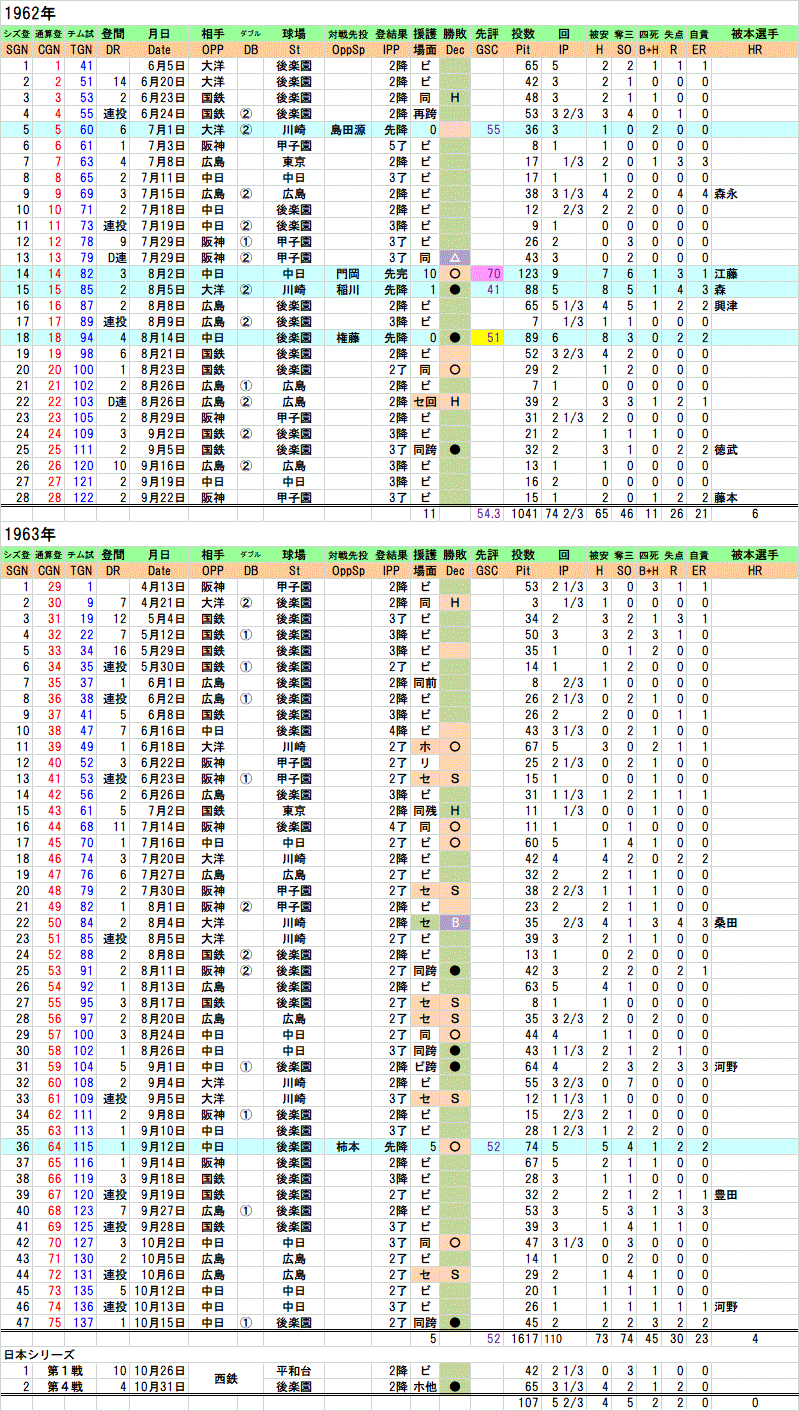The image size is (799, 1411).
Task: Click the セ回 situation cell
Action: (424, 401)
